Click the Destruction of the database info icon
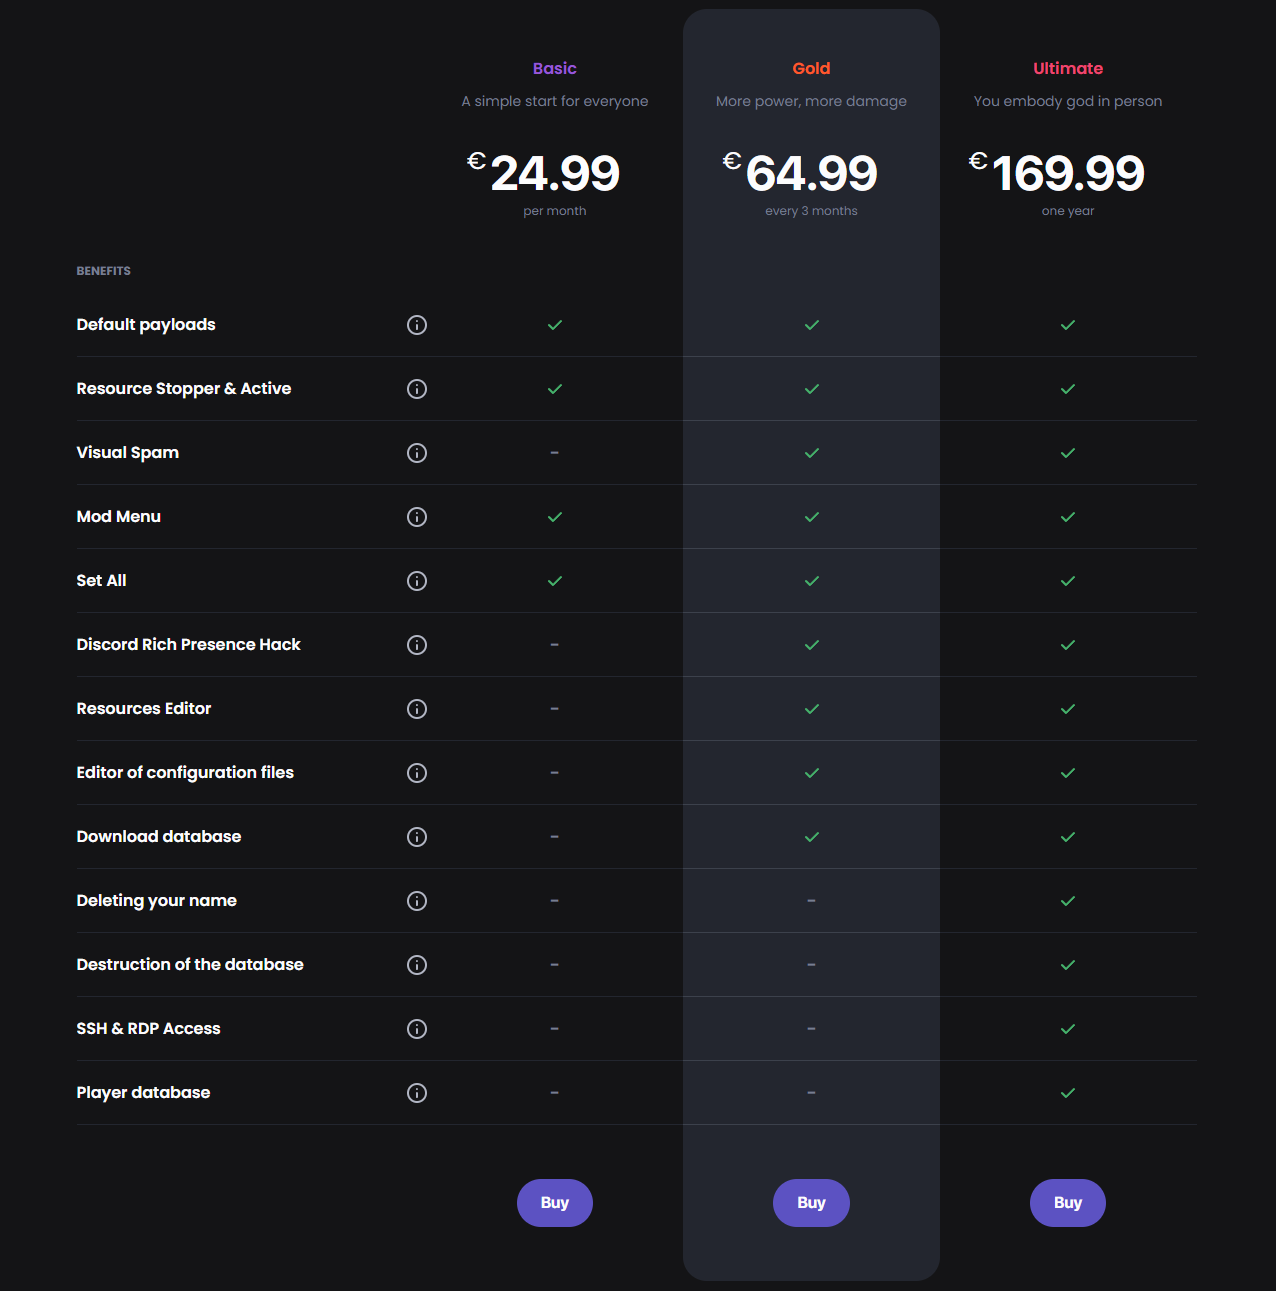The height and width of the screenshot is (1291, 1276). point(417,965)
